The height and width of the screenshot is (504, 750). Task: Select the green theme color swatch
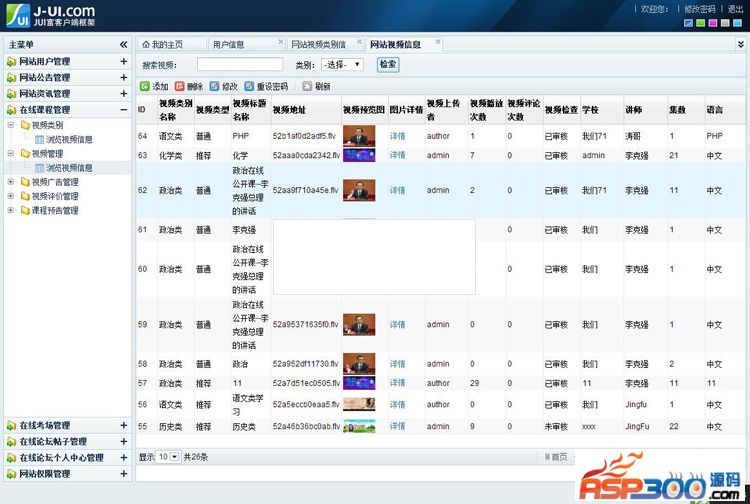click(x=702, y=23)
